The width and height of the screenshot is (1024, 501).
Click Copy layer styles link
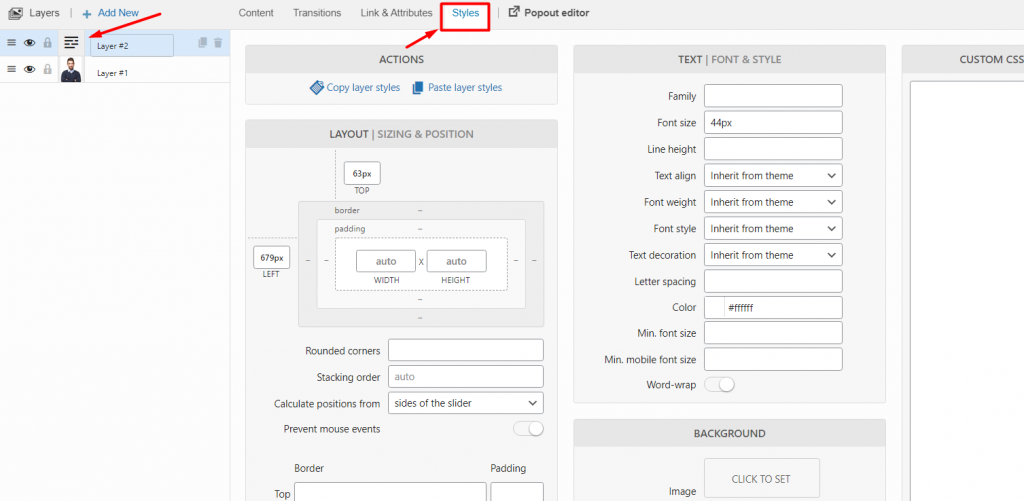click(x=363, y=88)
